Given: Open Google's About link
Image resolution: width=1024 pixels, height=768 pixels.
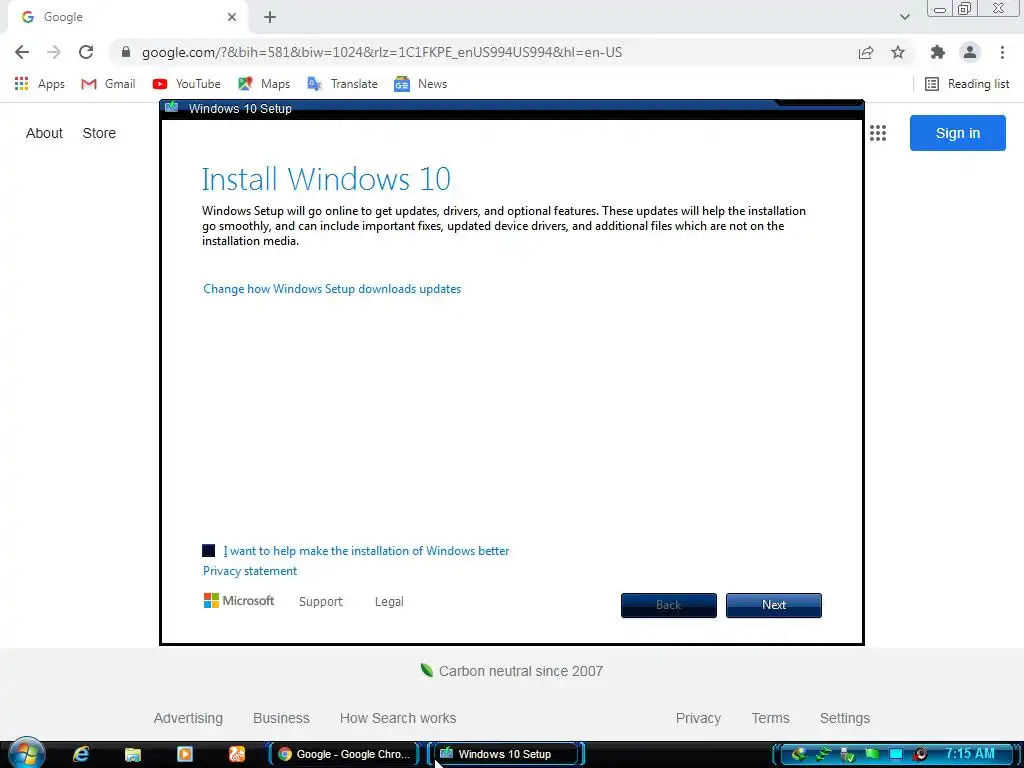Looking at the screenshot, I should pos(44,133).
